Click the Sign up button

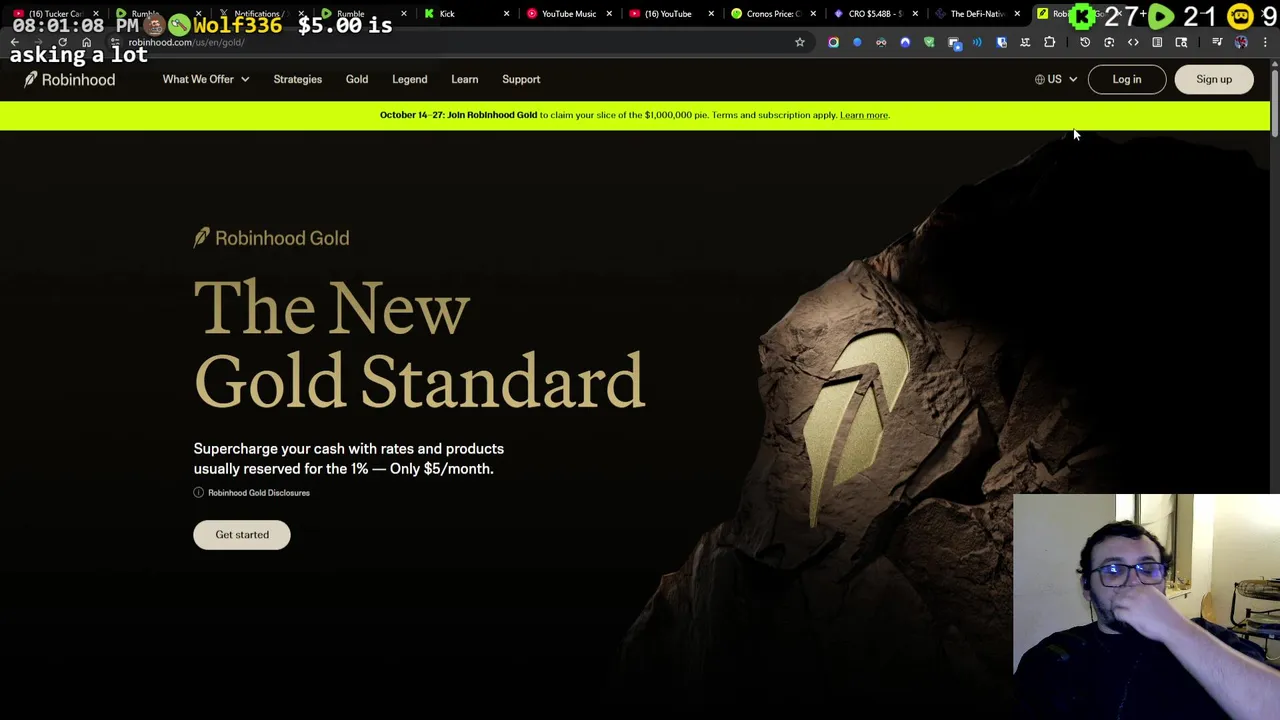1214,79
